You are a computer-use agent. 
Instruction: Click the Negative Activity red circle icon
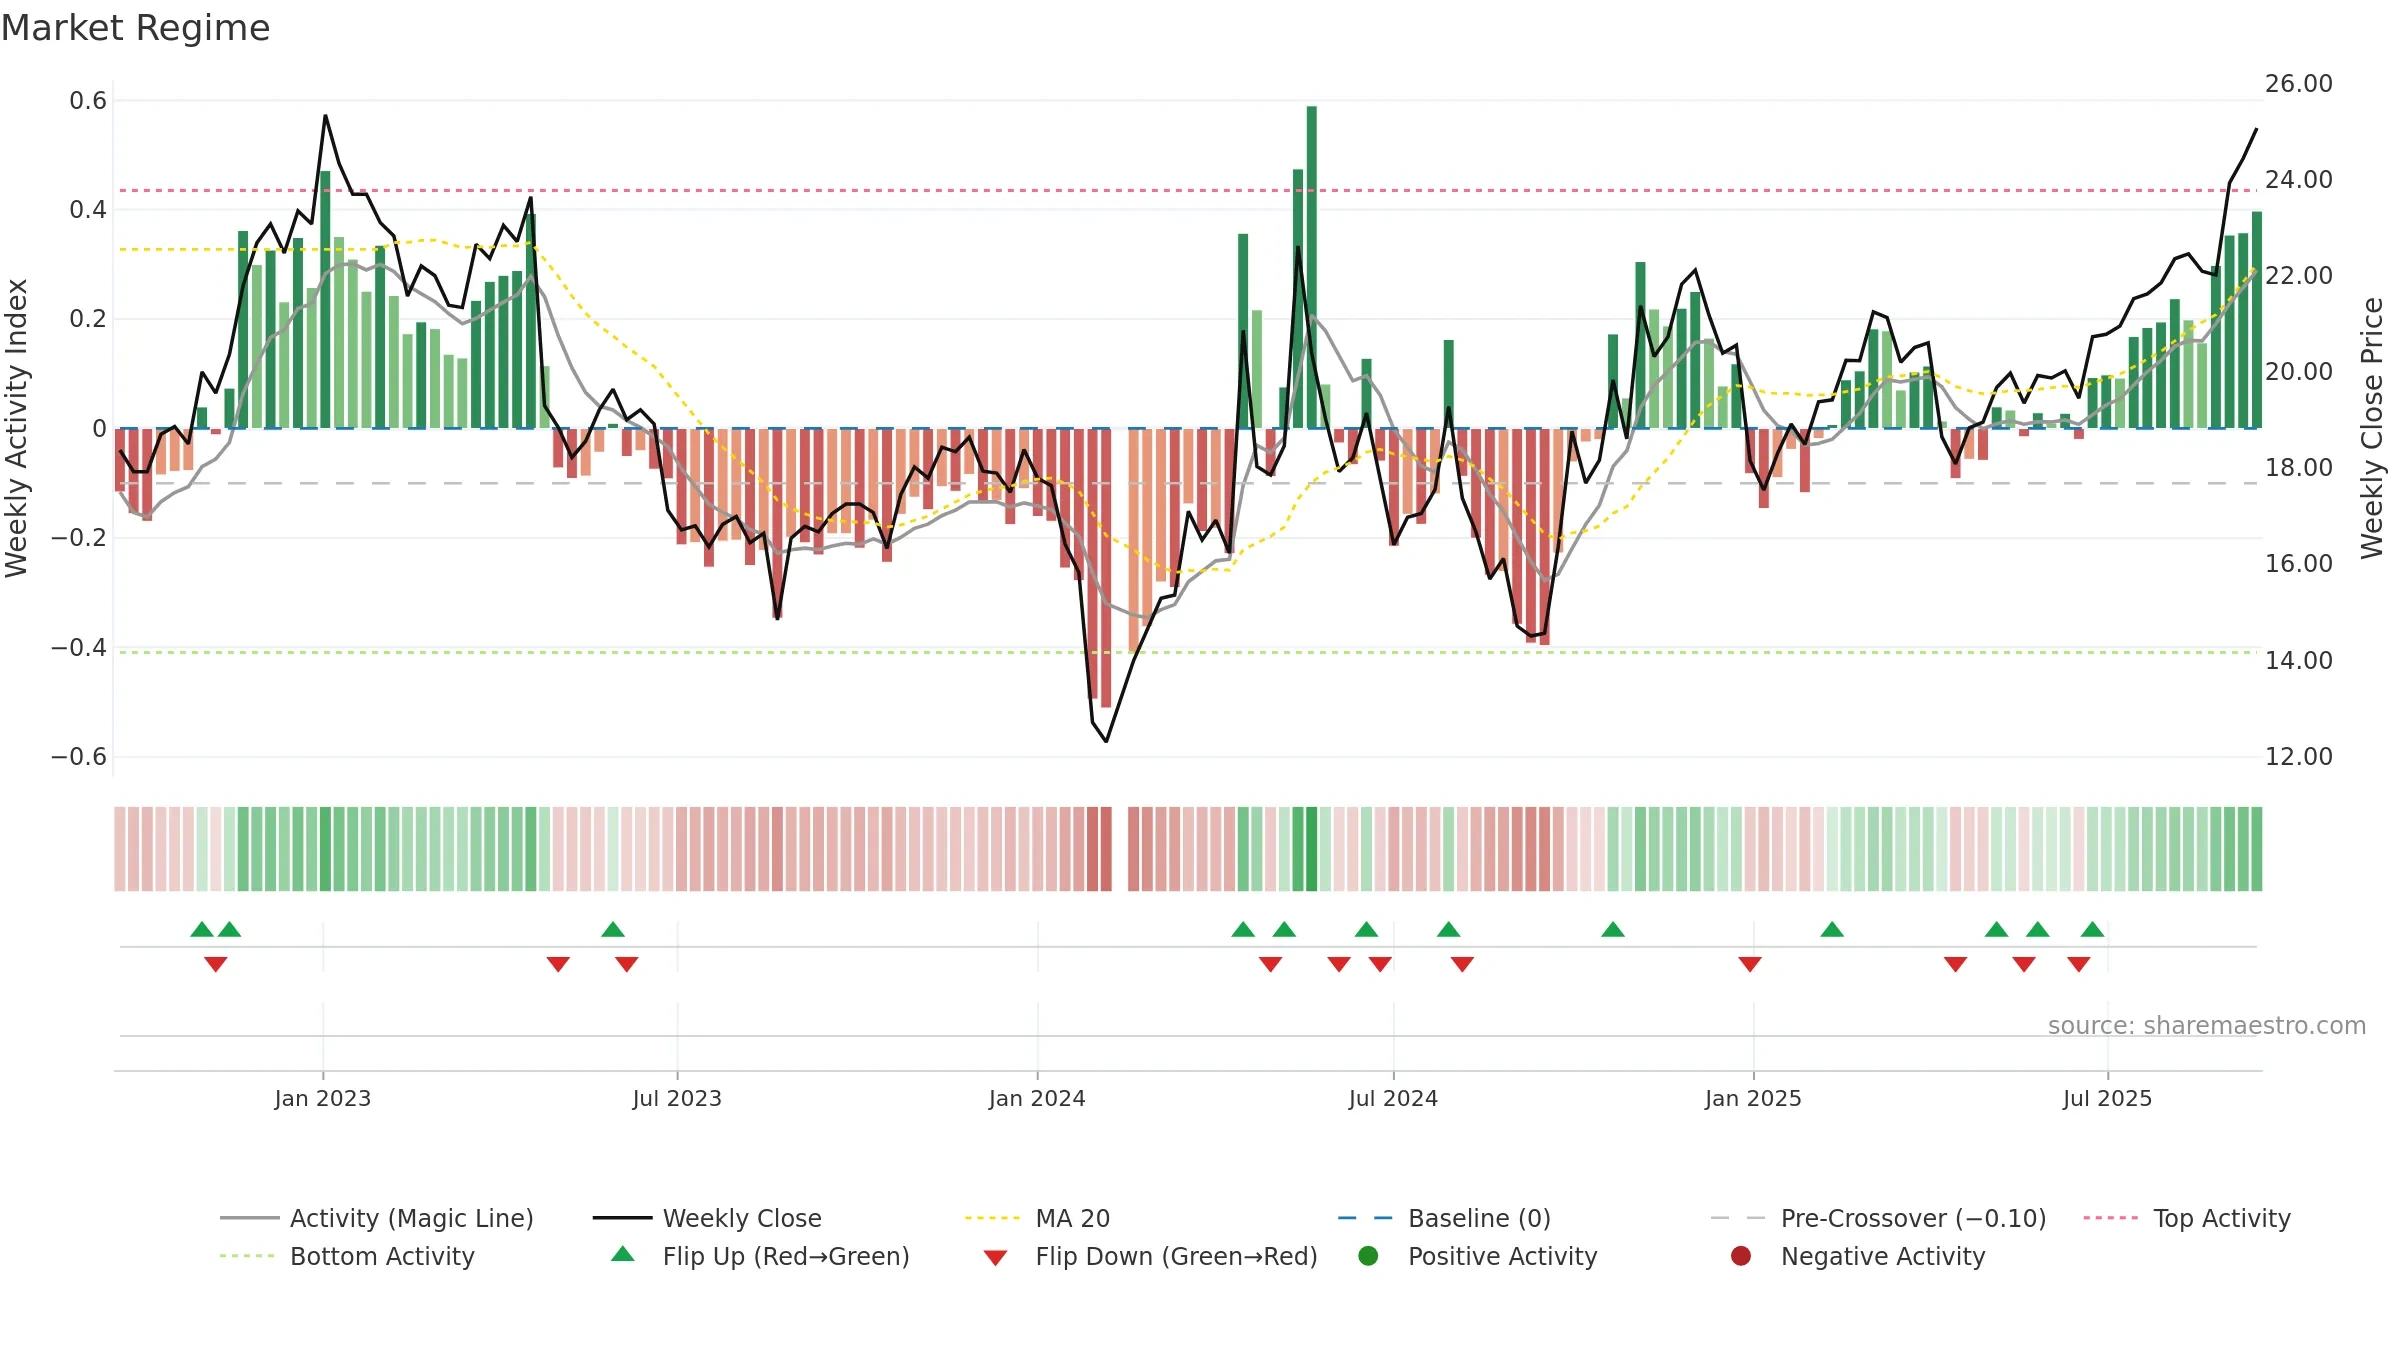(1741, 1255)
